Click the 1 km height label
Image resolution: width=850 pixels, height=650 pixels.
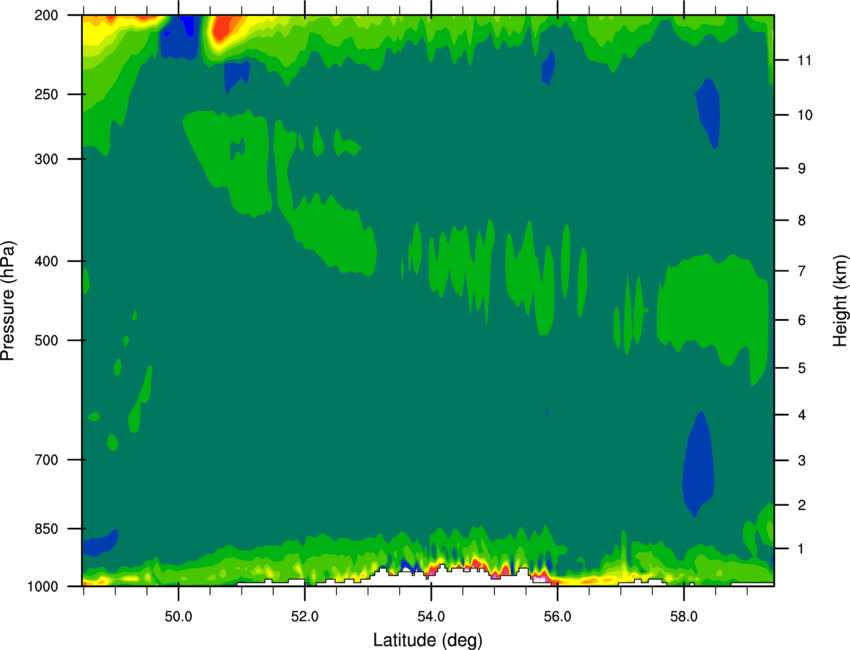pos(802,549)
